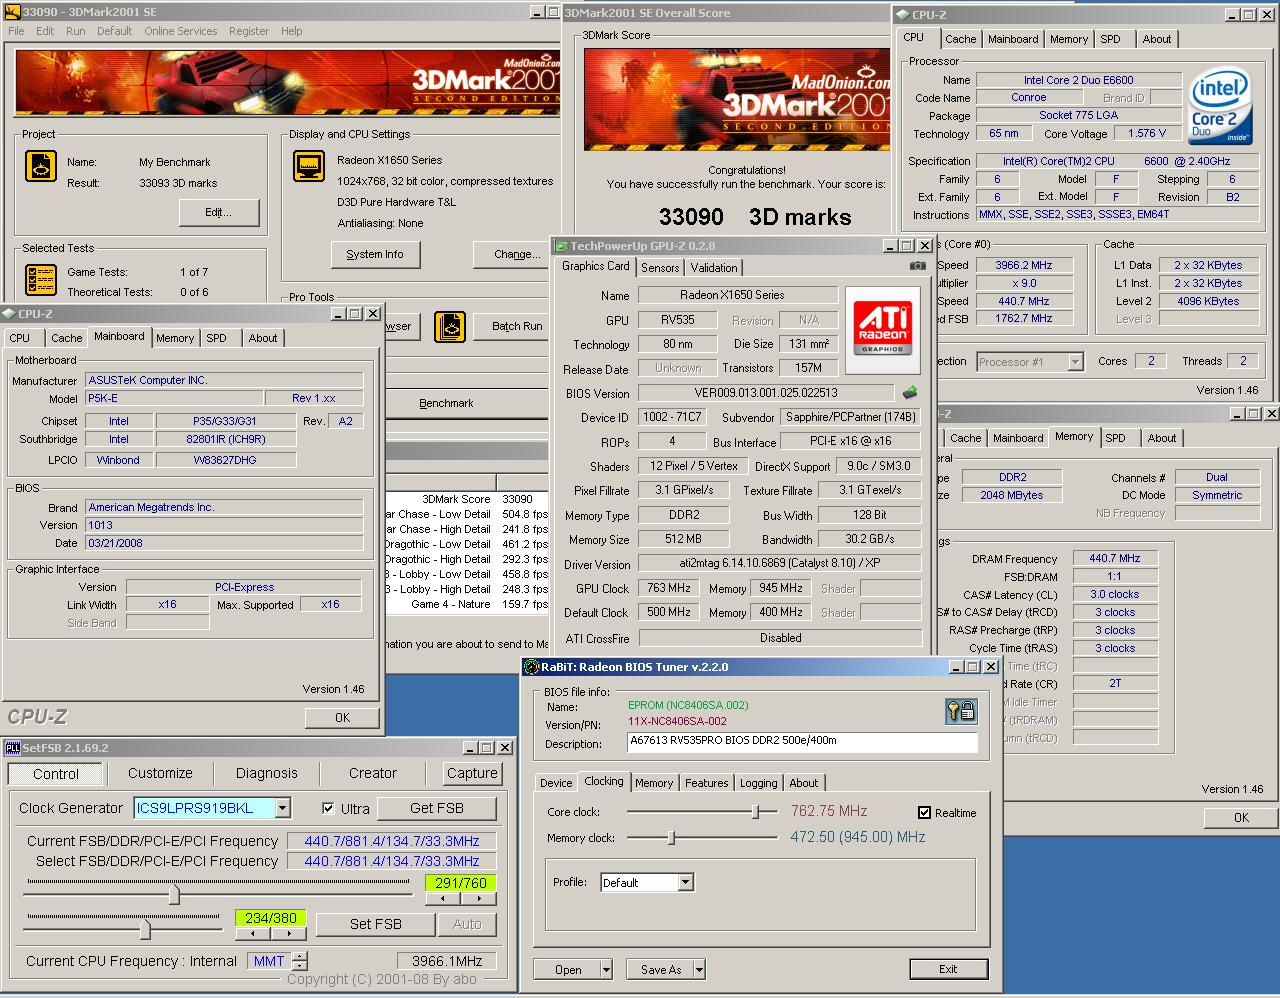Click the Capture button in SetFSB
1280x998 pixels.
click(x=472, y=773)
